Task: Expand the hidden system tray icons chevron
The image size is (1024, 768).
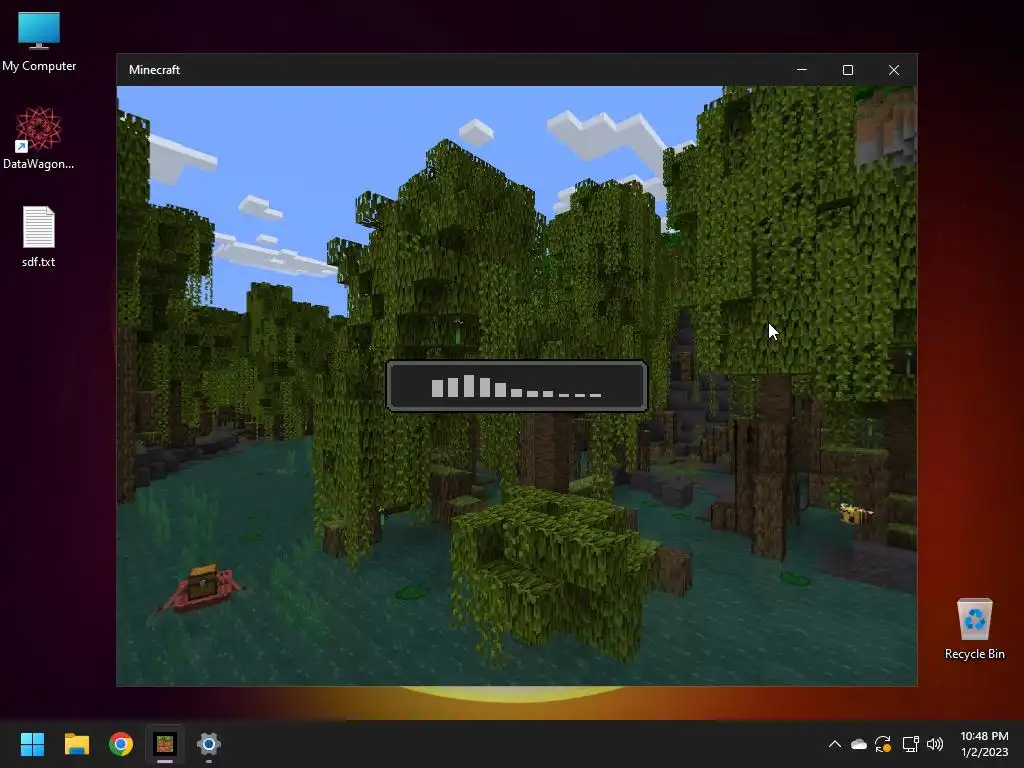Action: pos(835,744)
